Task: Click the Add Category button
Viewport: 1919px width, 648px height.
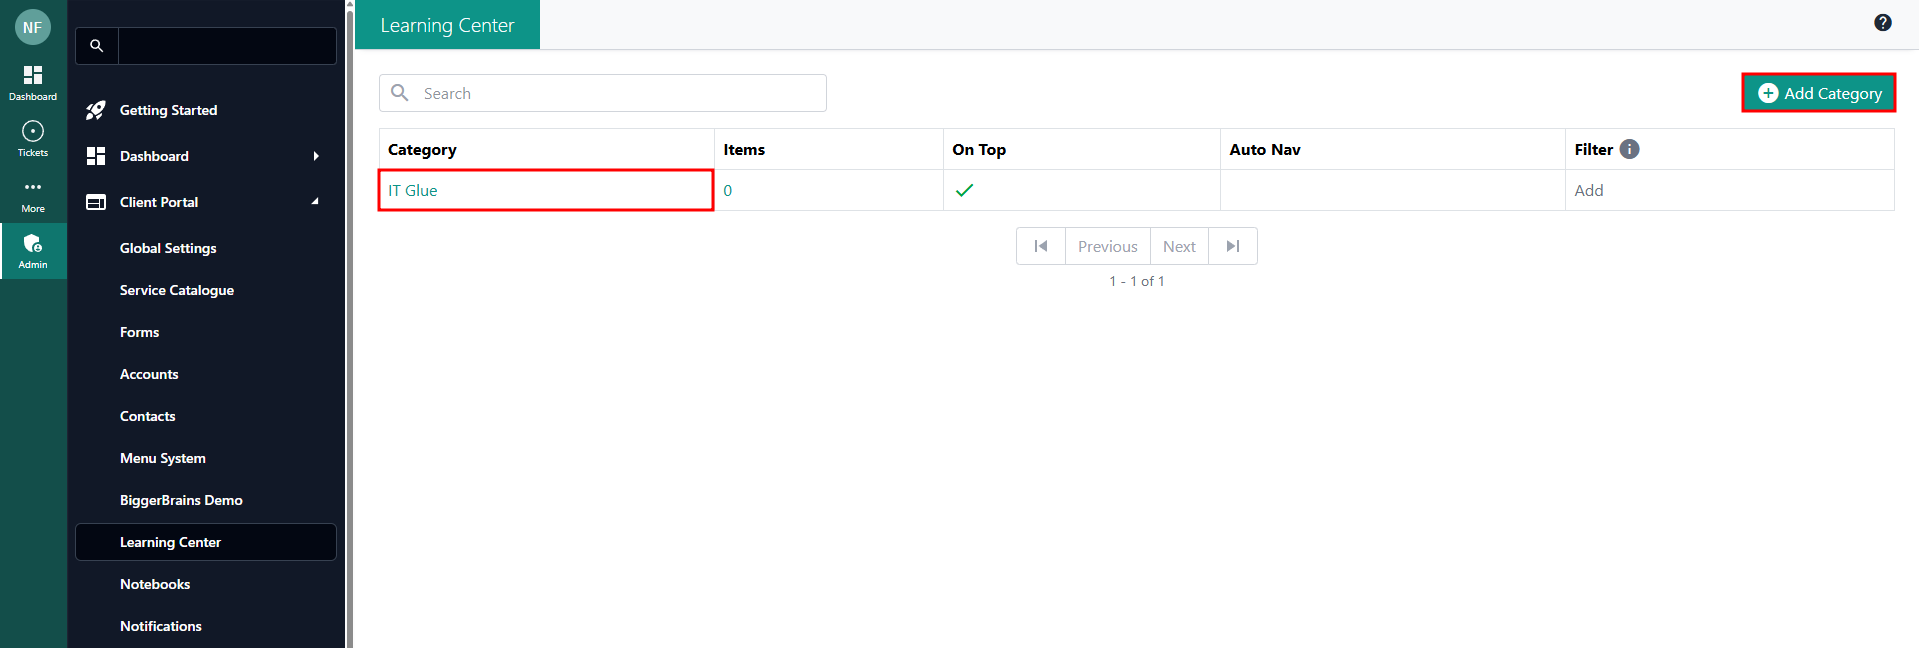Action: [1818, 93]
